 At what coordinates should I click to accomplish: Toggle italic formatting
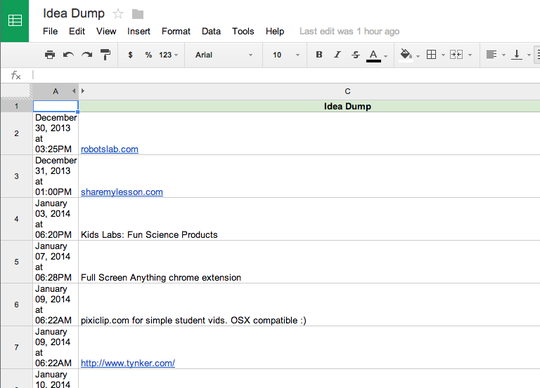click(338, 55)
